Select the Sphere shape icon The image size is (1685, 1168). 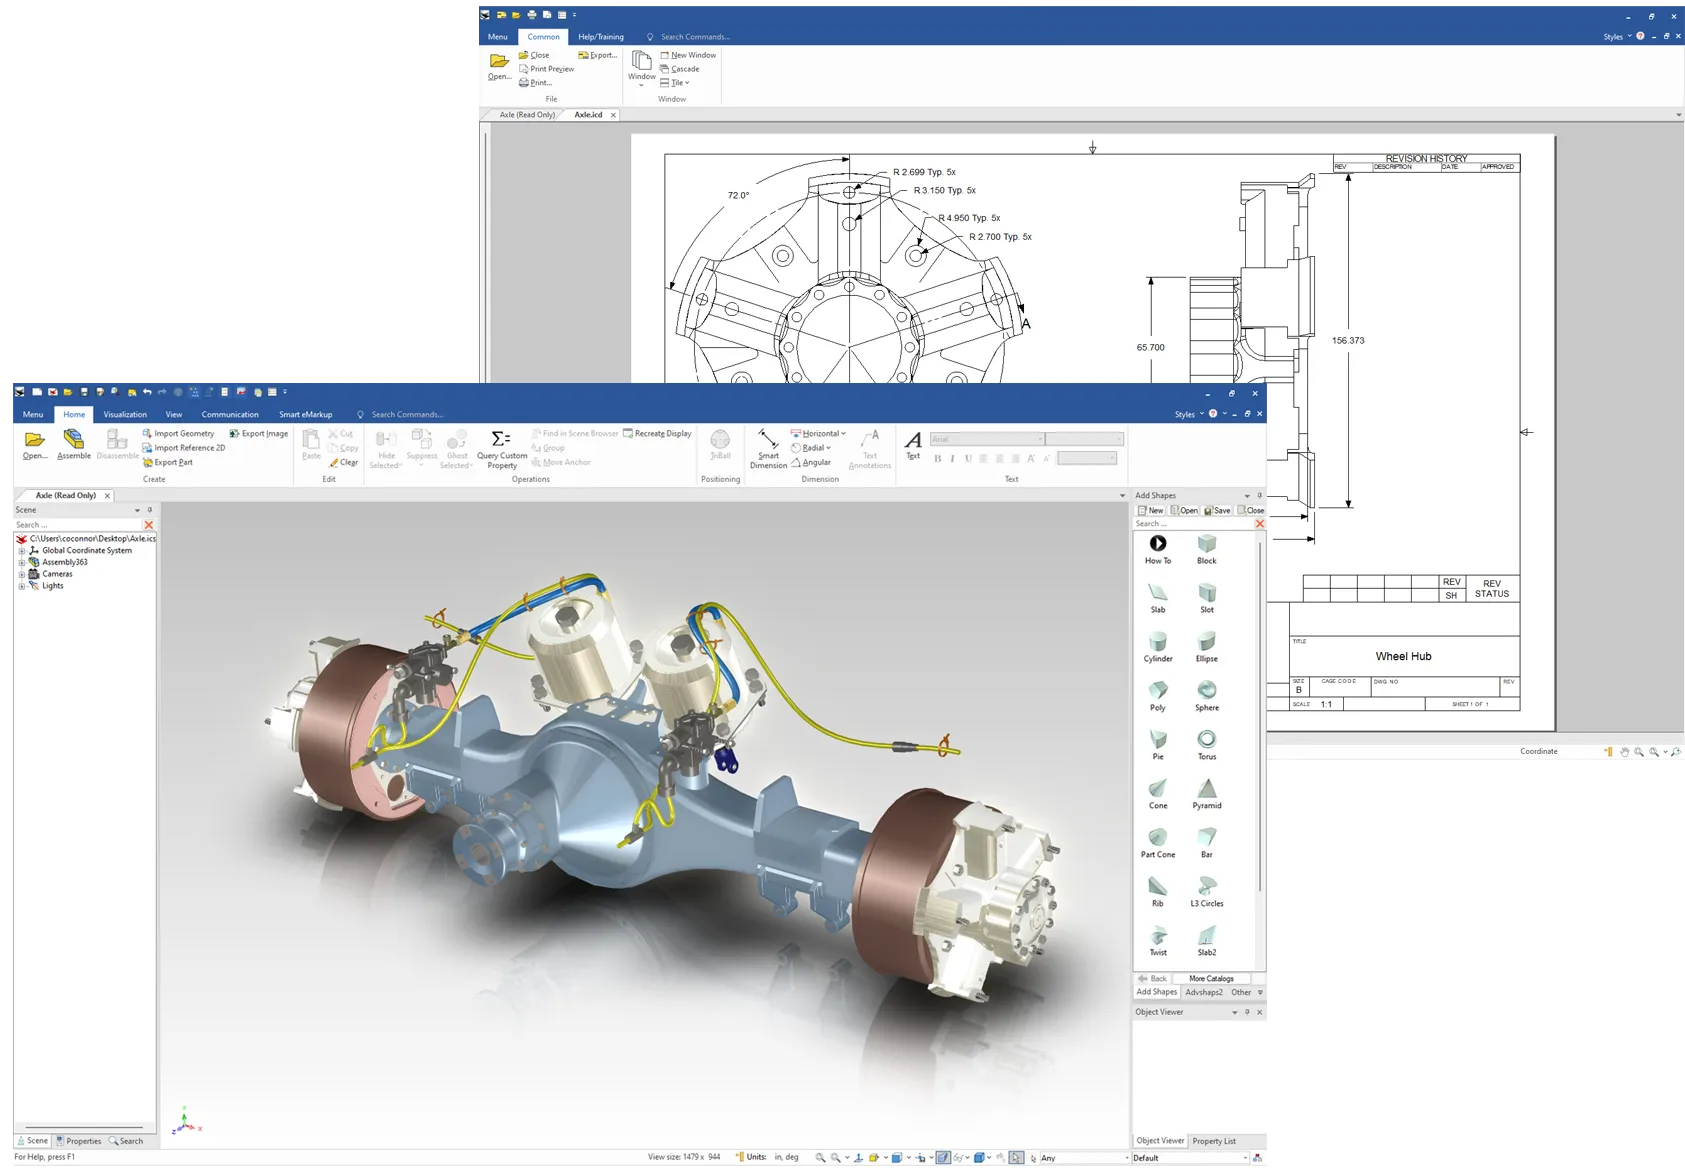[1207, 691]
